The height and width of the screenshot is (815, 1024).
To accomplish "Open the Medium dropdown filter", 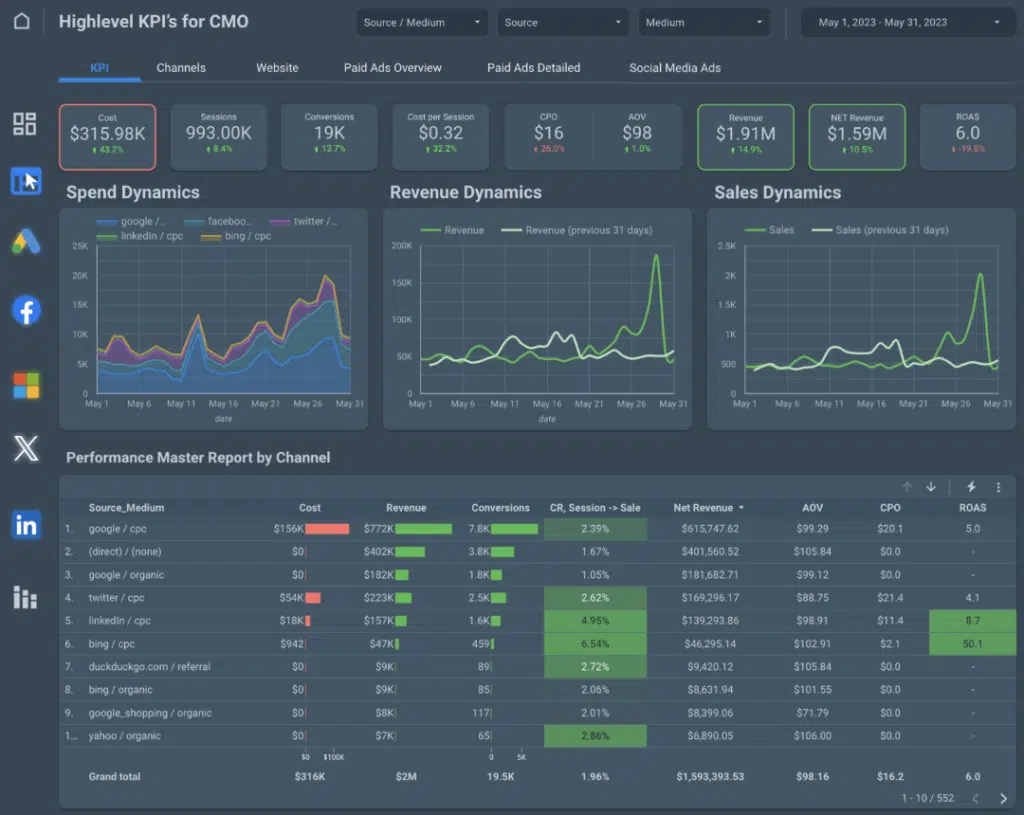I will pyautogui.click(x=705, y=22).
